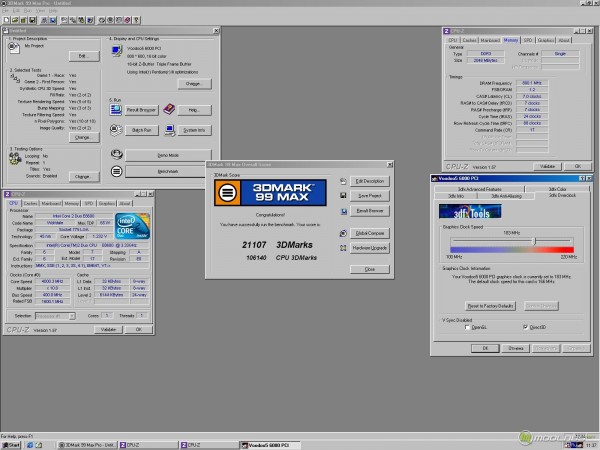Click Close in the 3DMark score dialog
The image size is (600, 450).
(370, 269)
